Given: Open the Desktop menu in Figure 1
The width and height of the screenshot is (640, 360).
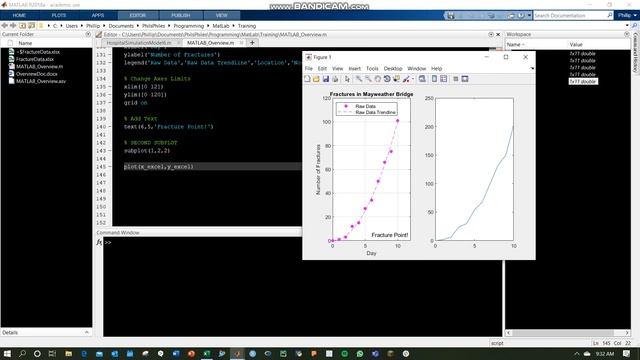Looking at the screenshot, I should tap(393, 69).
